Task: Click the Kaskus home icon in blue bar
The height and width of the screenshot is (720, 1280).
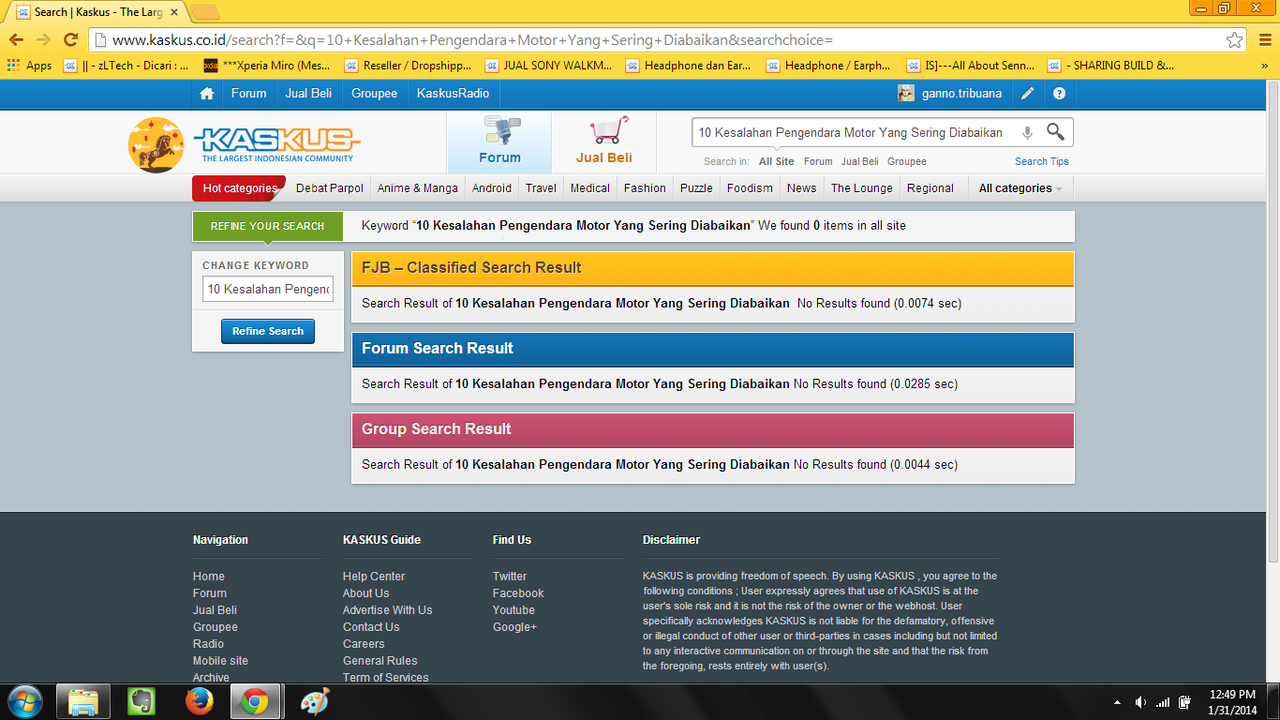Action: click(x=207, y=93)
